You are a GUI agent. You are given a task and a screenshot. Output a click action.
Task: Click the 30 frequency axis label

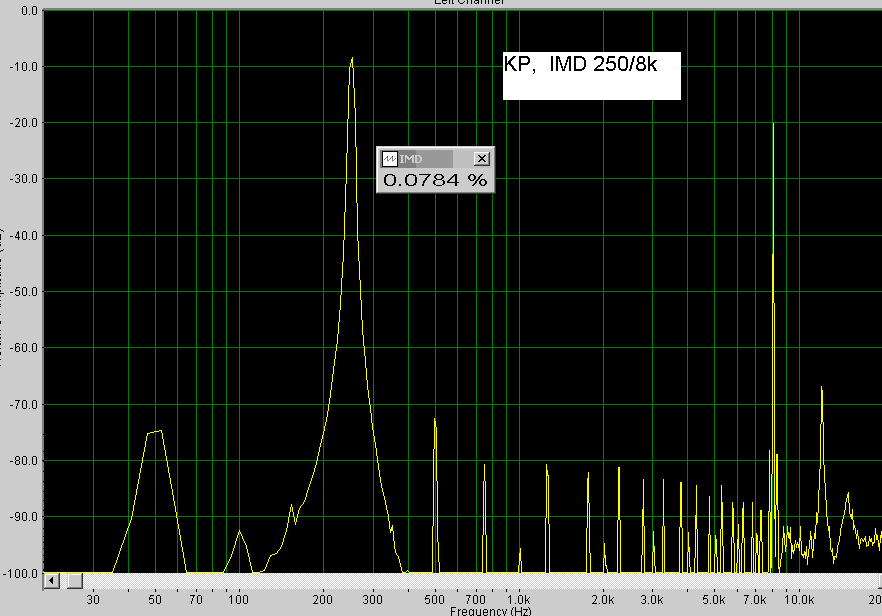point(93,600)
